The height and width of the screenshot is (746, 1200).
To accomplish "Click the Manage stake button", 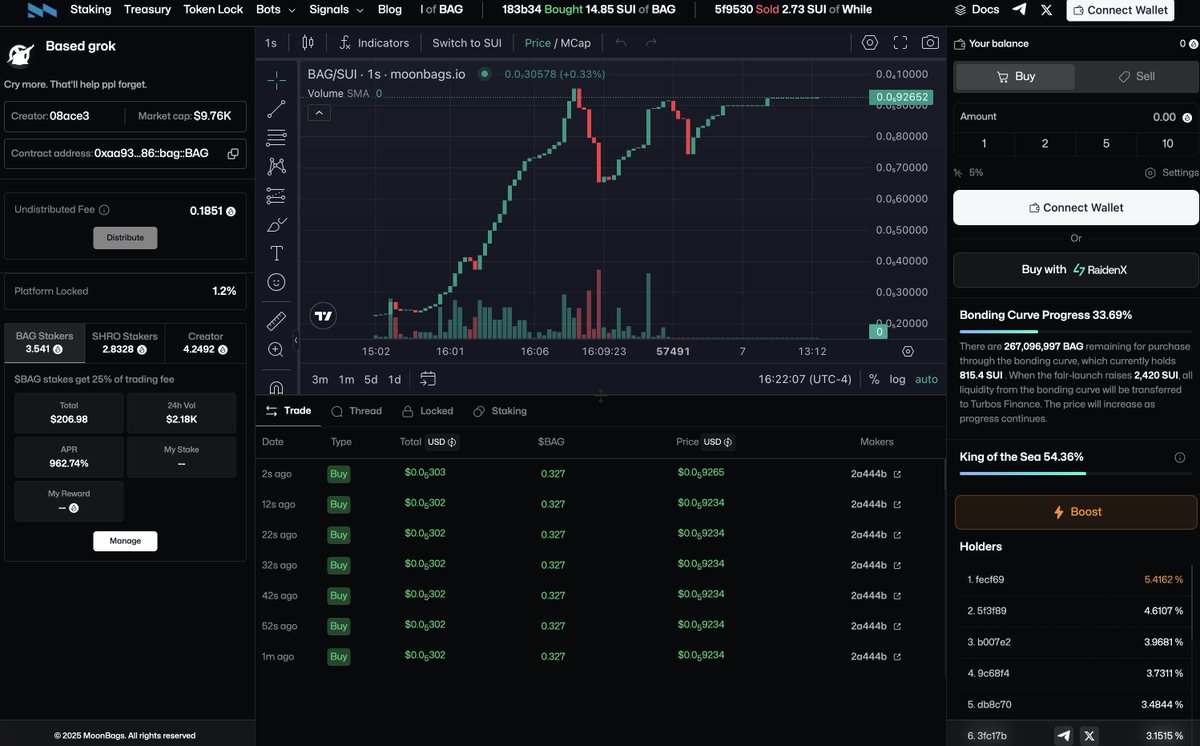I will tap(125, 541).
